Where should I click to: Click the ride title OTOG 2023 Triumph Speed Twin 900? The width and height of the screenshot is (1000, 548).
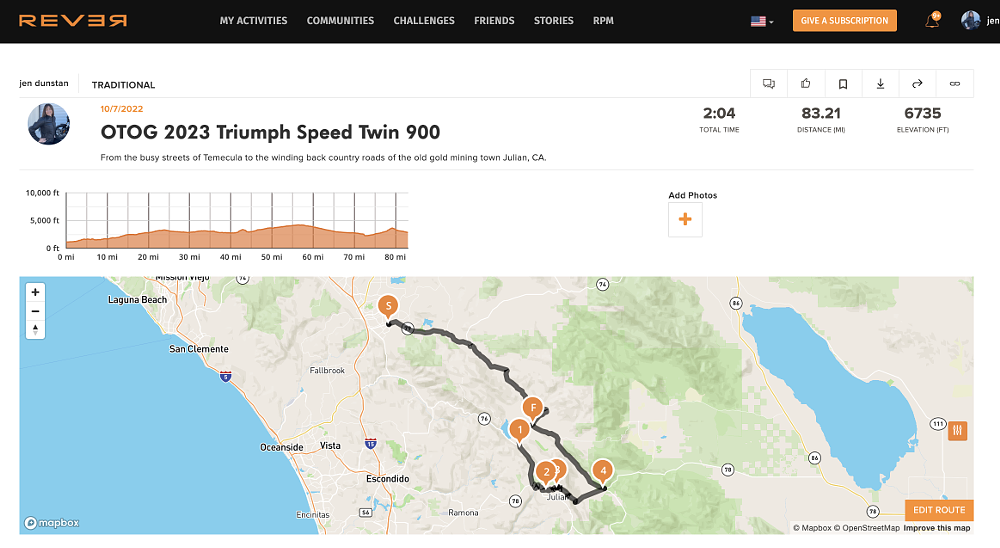(270, 132)
